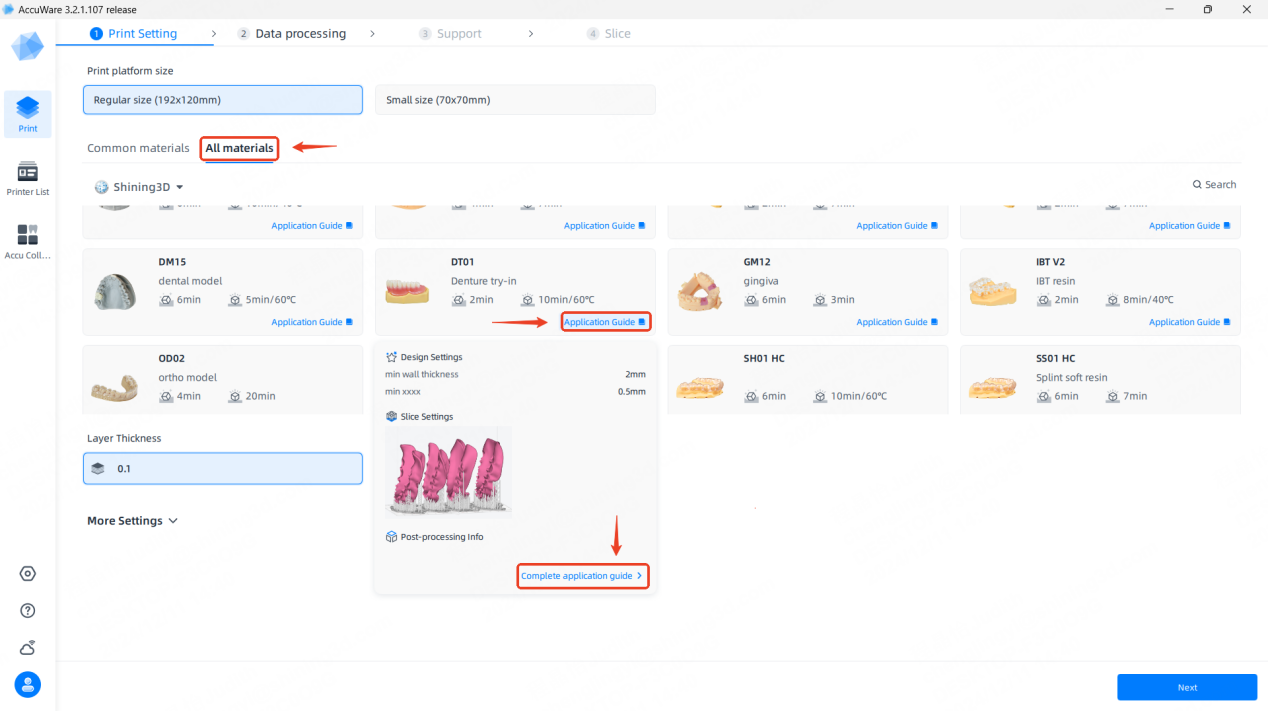This screenshot has width=1268, height=711.
Task: Select Regular size (192x120mm) platform
Action: (x=223, y=100)
